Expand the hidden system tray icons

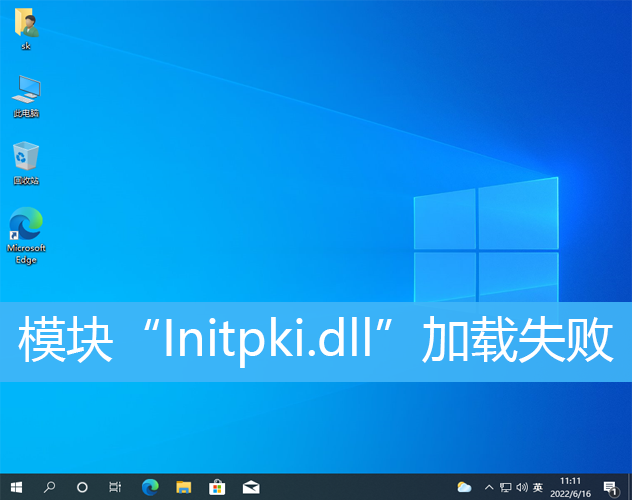489,487
